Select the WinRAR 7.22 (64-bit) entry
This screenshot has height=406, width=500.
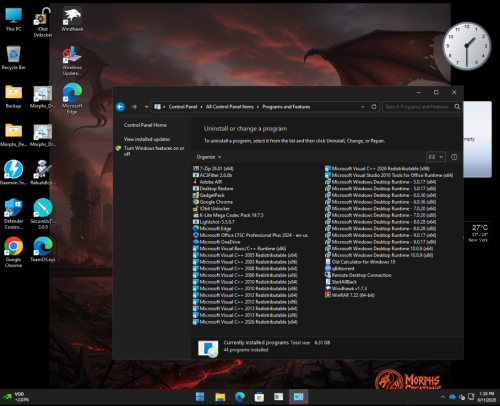[350, 295]
